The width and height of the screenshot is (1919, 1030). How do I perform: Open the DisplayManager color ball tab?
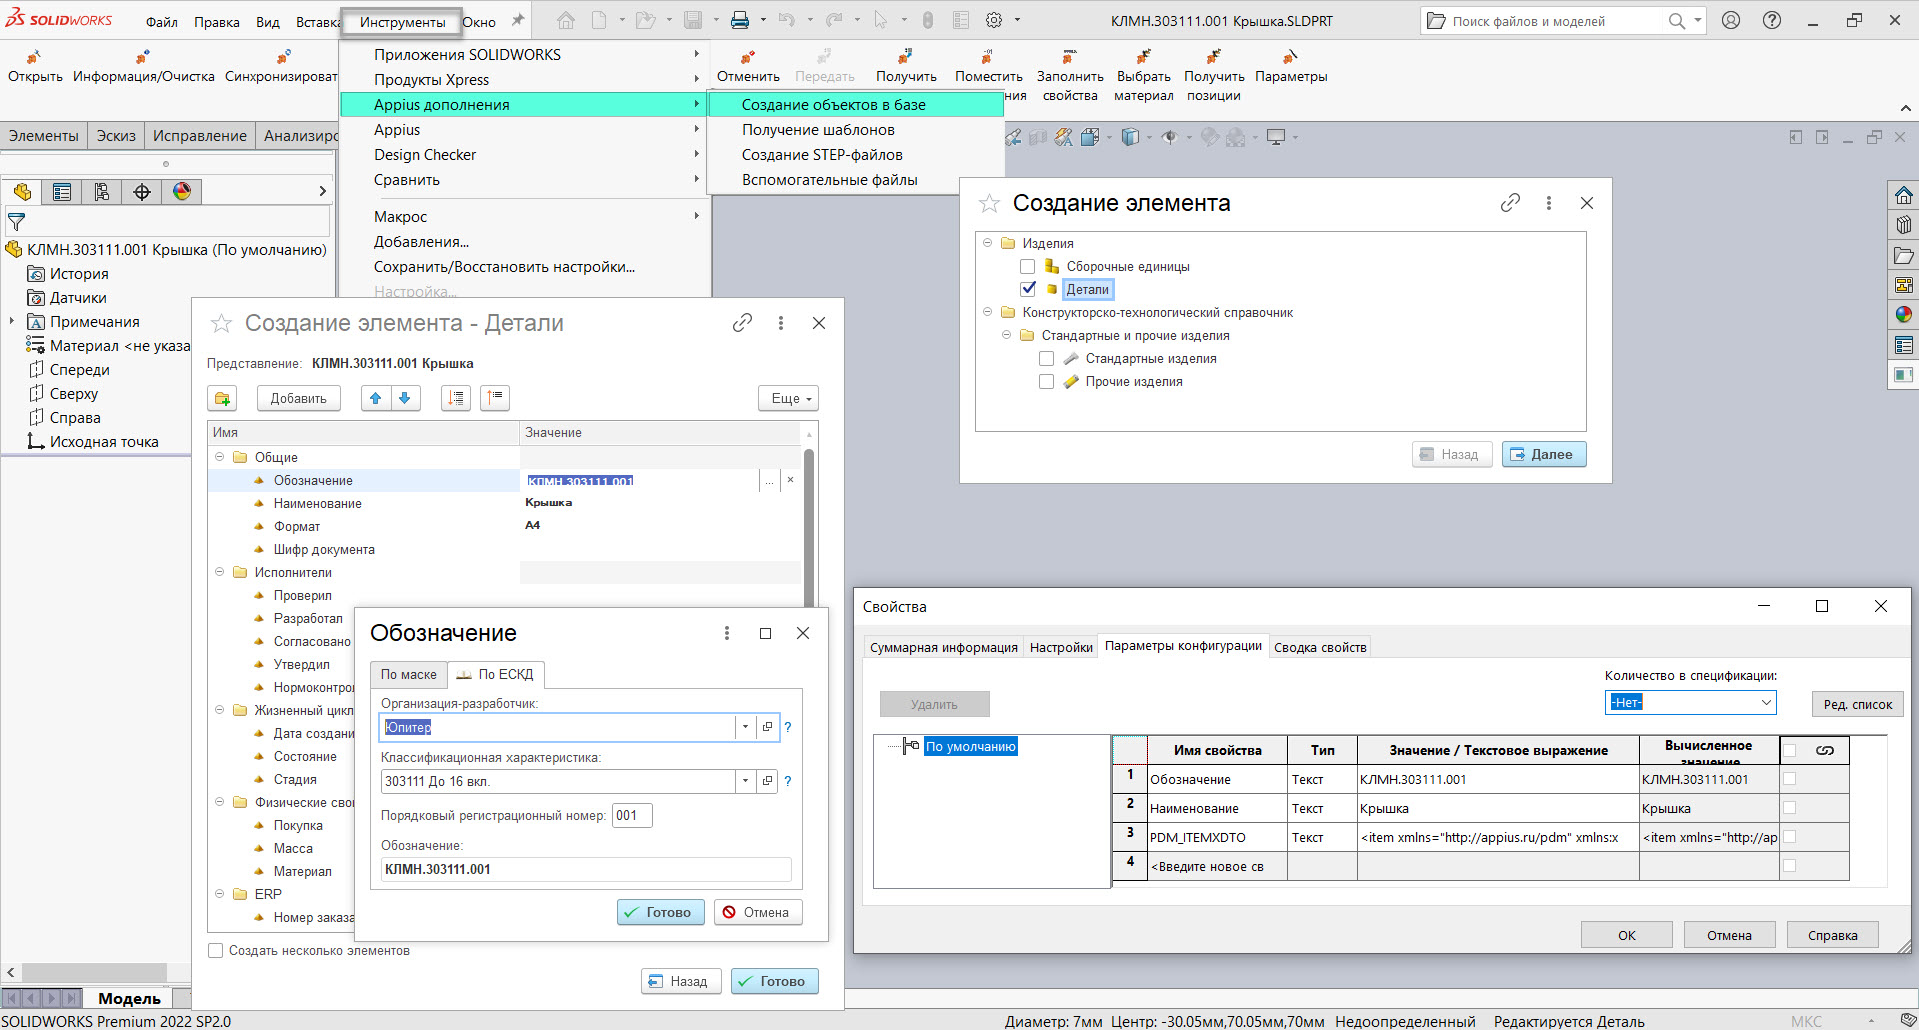(182, 192)
